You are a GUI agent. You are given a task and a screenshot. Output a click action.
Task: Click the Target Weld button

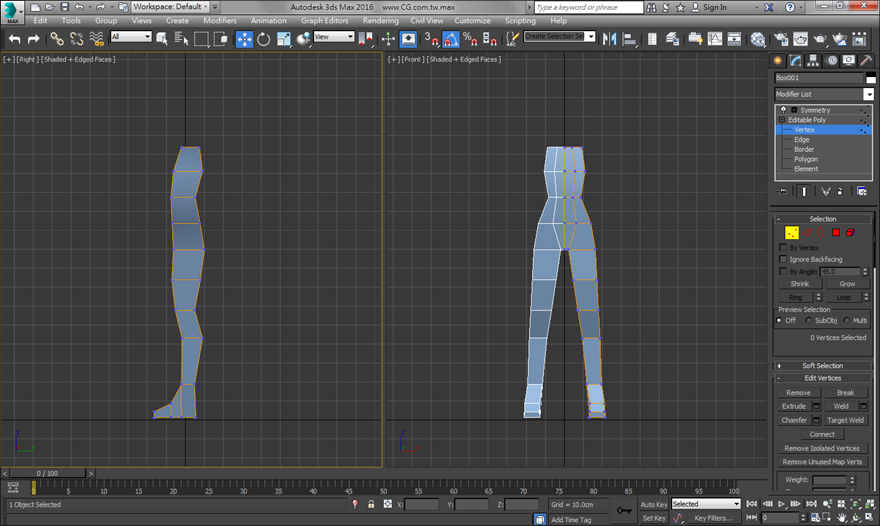[x=845, y=420]
